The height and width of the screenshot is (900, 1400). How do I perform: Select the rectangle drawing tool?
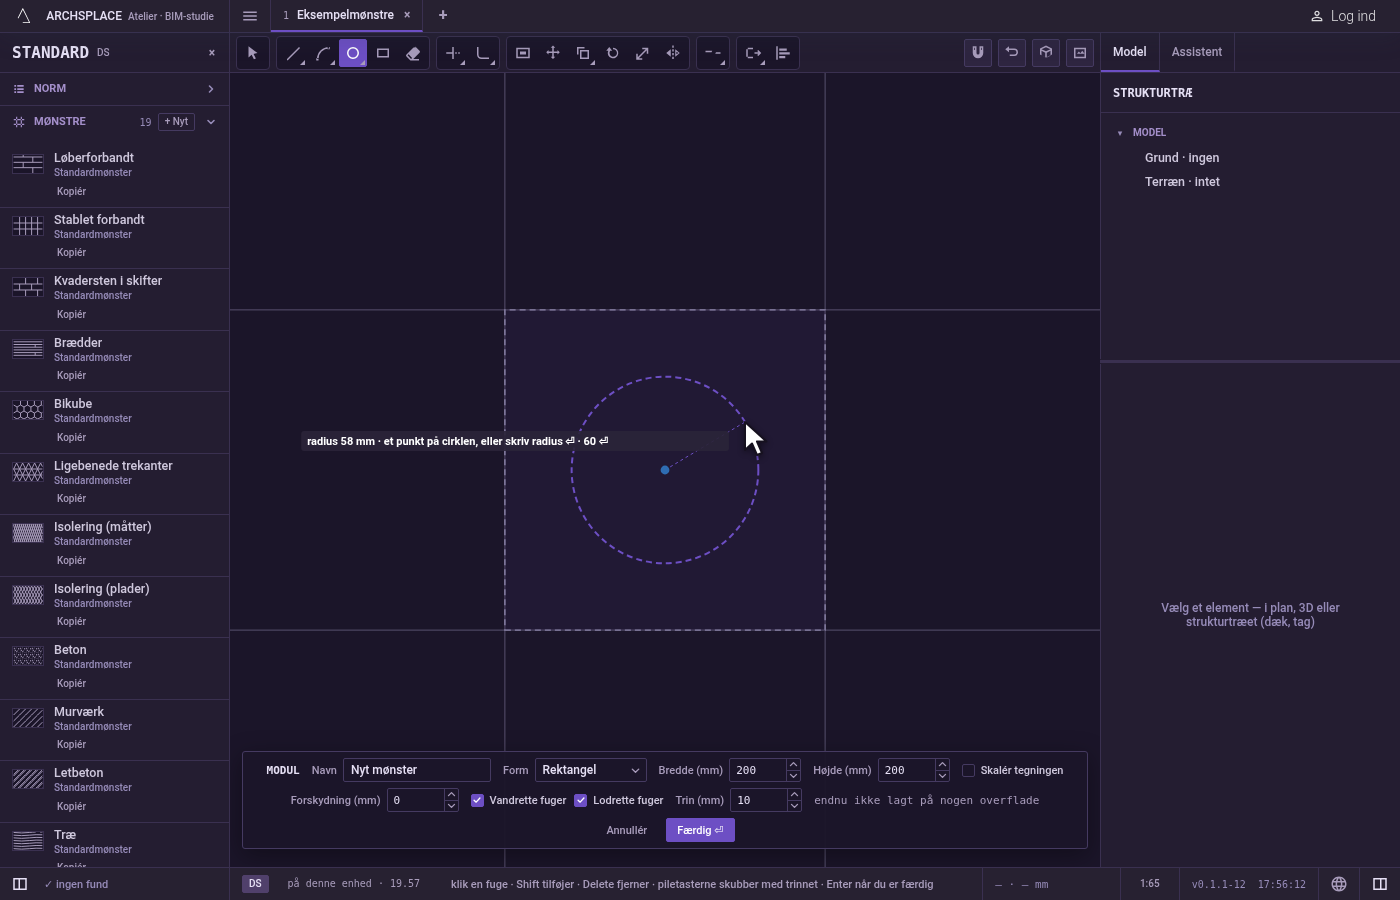tap(383, 53)
